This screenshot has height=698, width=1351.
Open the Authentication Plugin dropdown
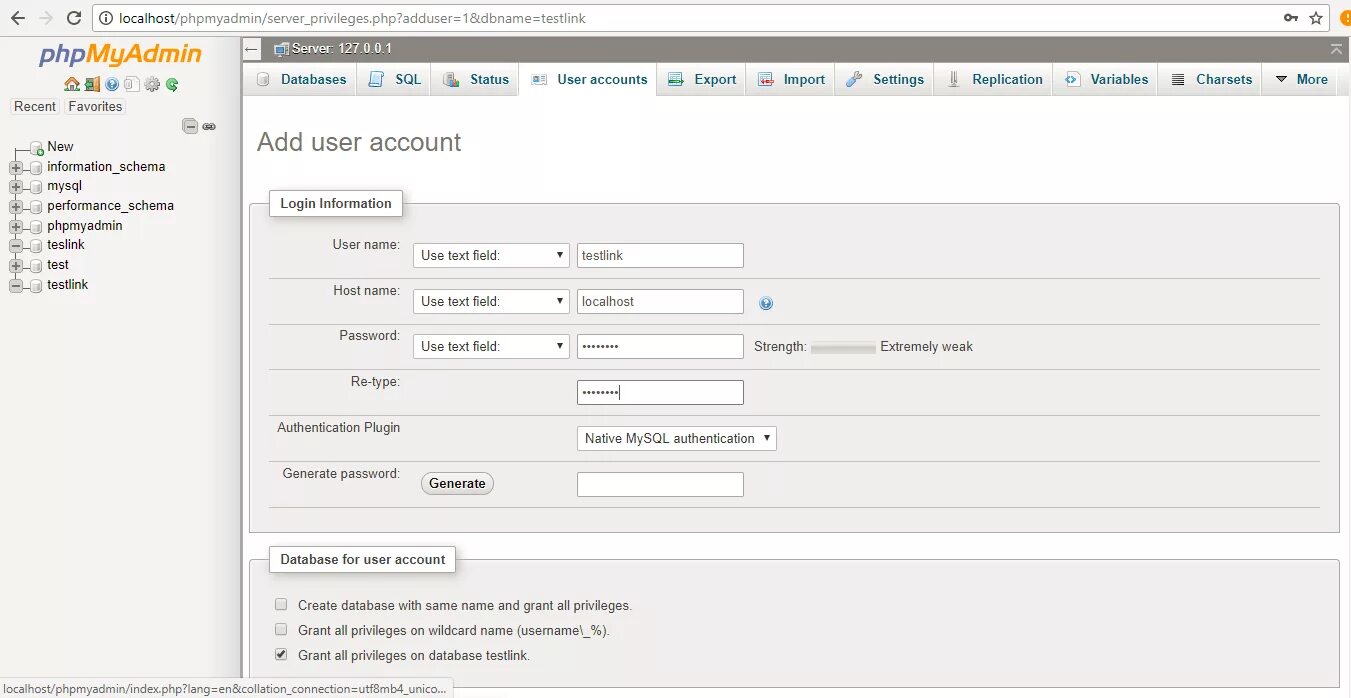(677, 438)
